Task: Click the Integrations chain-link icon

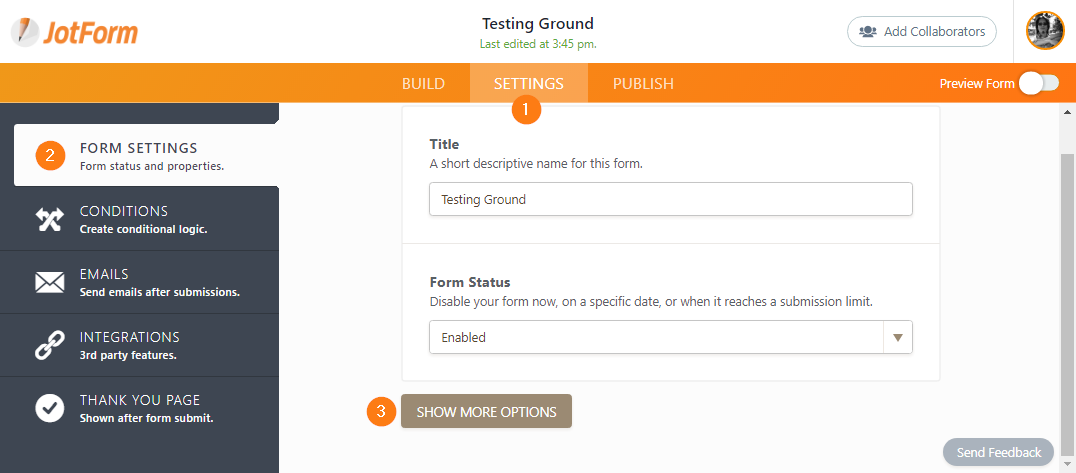Action: click(49, 345)
